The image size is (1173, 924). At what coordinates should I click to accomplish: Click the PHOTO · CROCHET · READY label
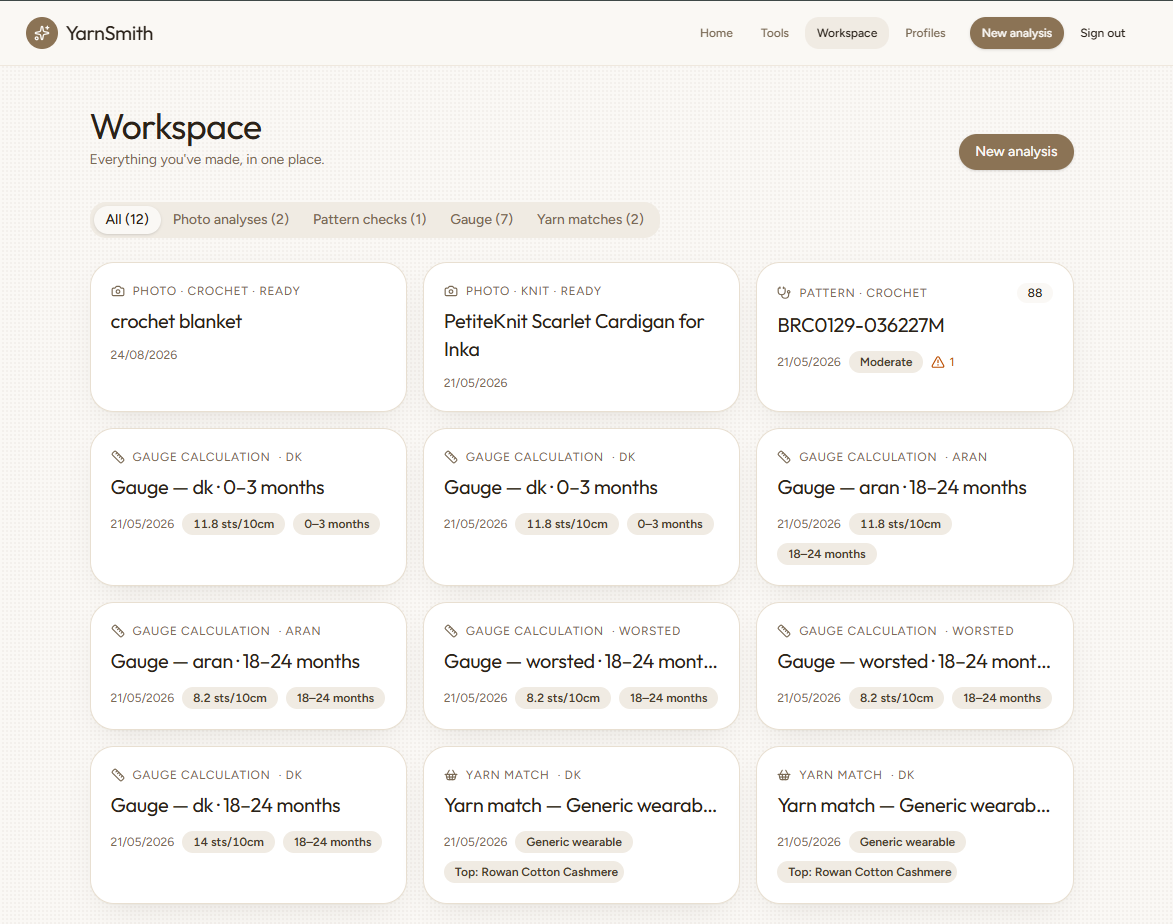click(x=216, y=291)
